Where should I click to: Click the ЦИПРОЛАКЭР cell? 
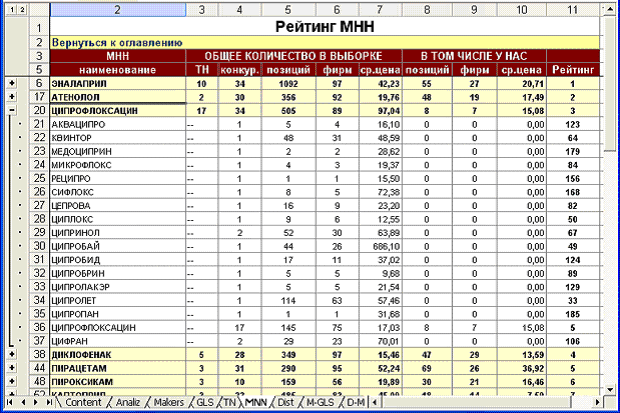click(x=118, y=287)
